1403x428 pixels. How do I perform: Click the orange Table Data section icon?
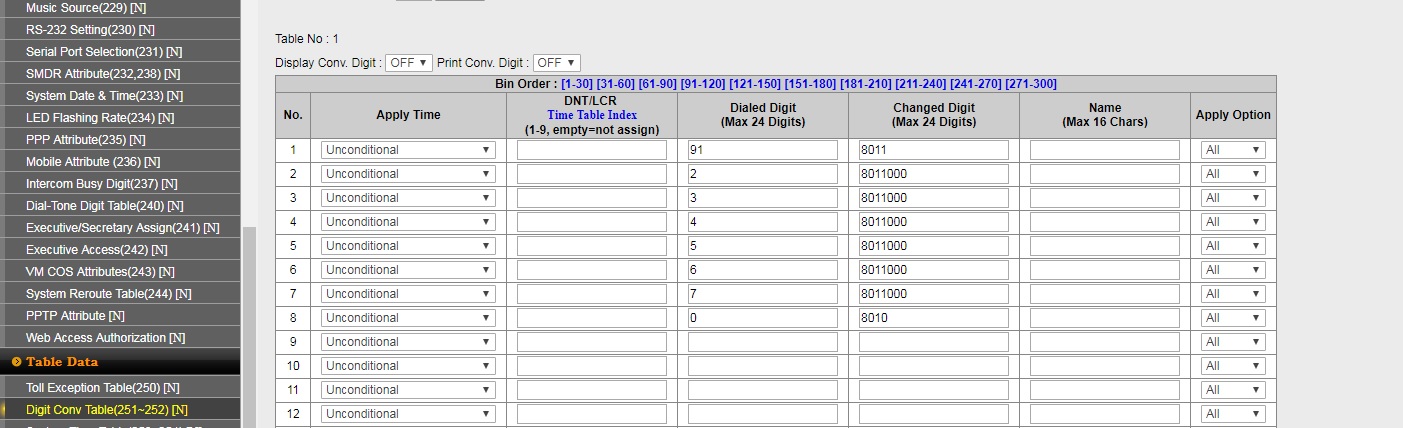click(16, 362)
